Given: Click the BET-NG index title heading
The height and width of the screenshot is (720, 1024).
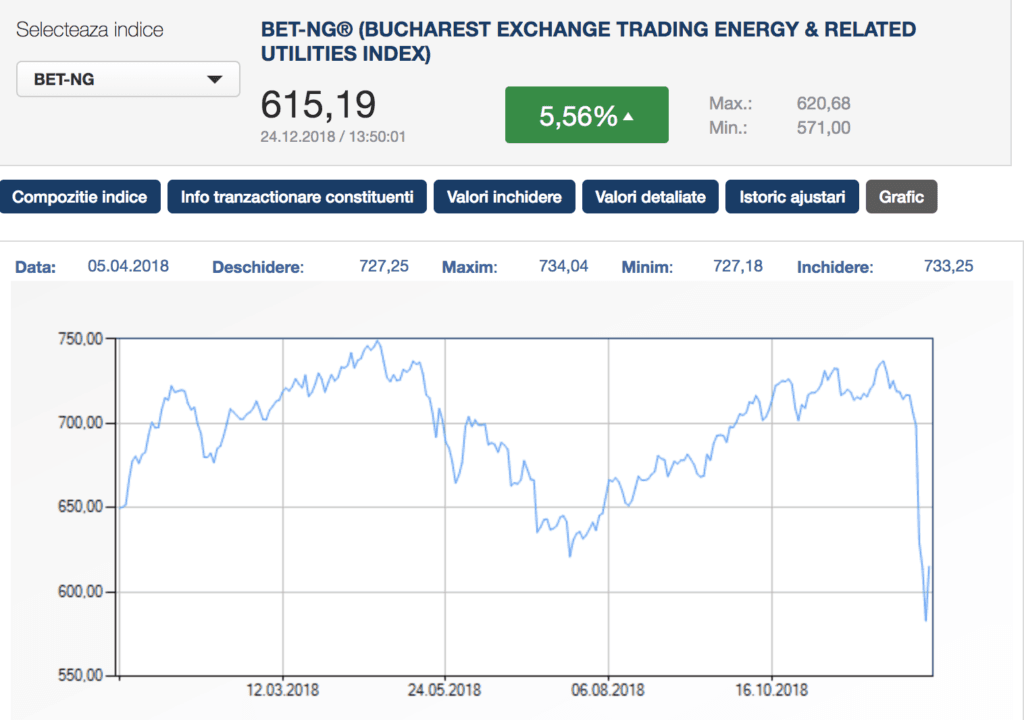Looking at the screenshot, I should [x=588, y=41].
